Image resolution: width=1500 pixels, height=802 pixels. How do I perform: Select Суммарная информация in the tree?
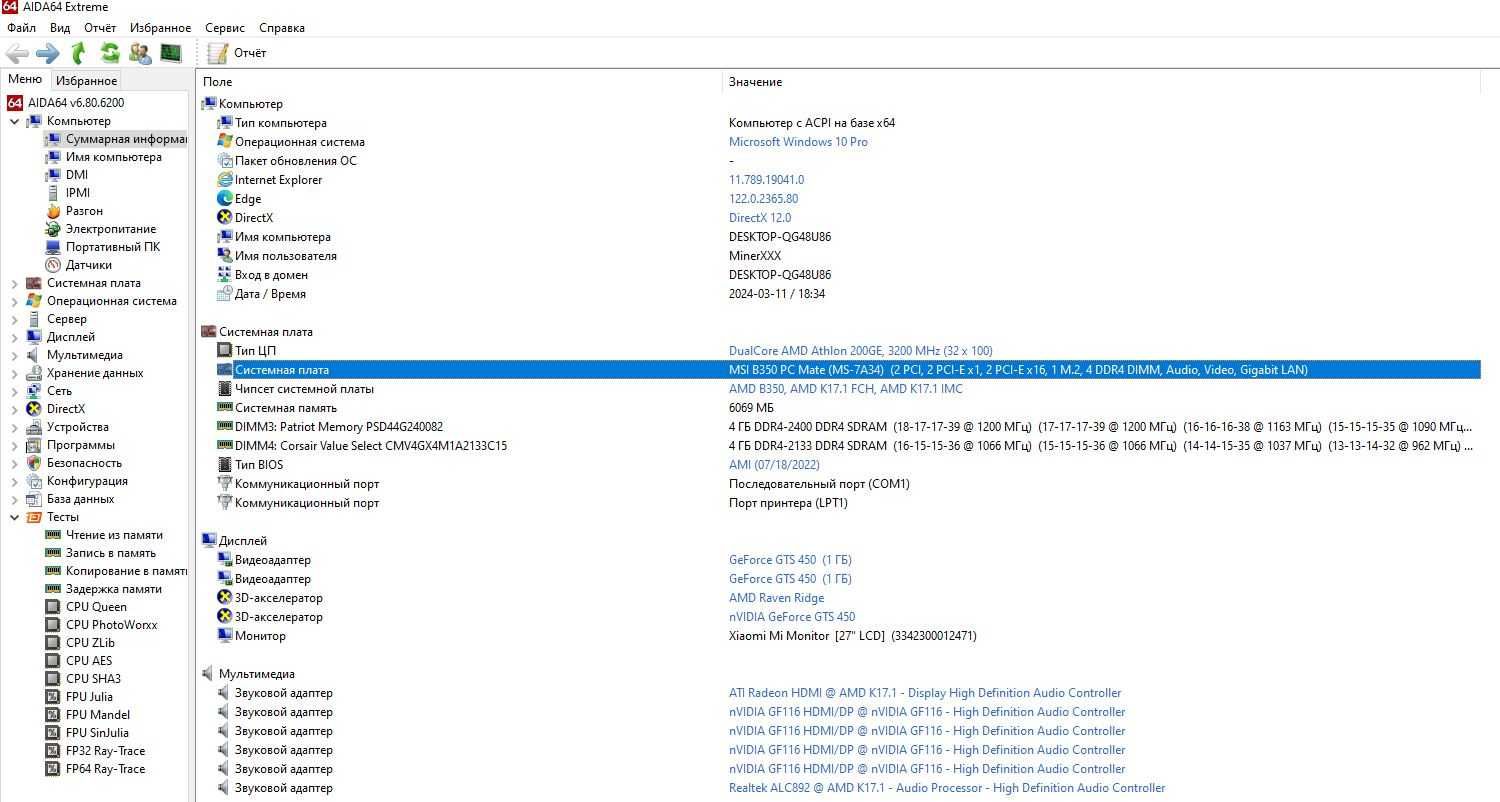(126, 139)
